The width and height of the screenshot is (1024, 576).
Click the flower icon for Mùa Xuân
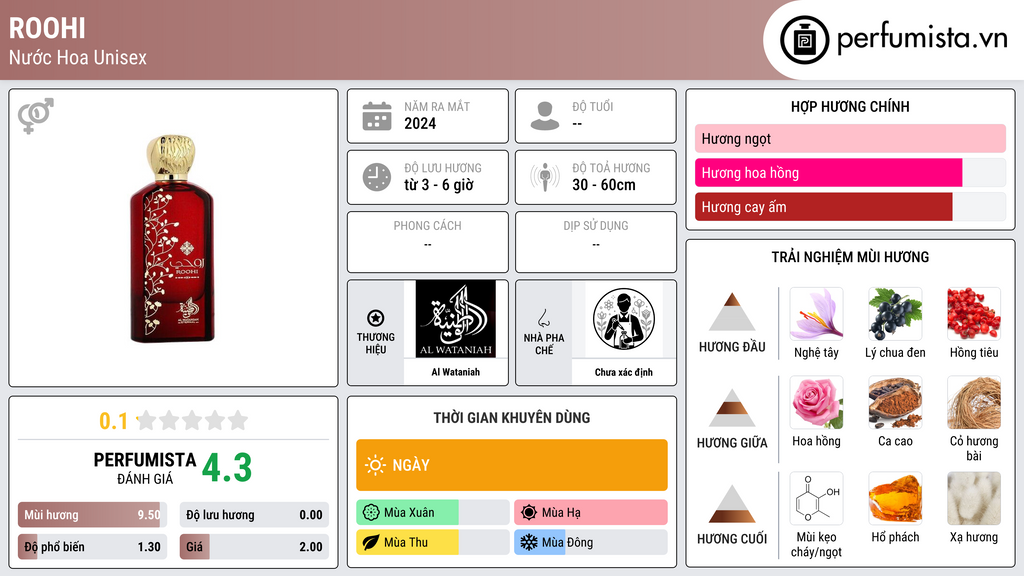371,513
